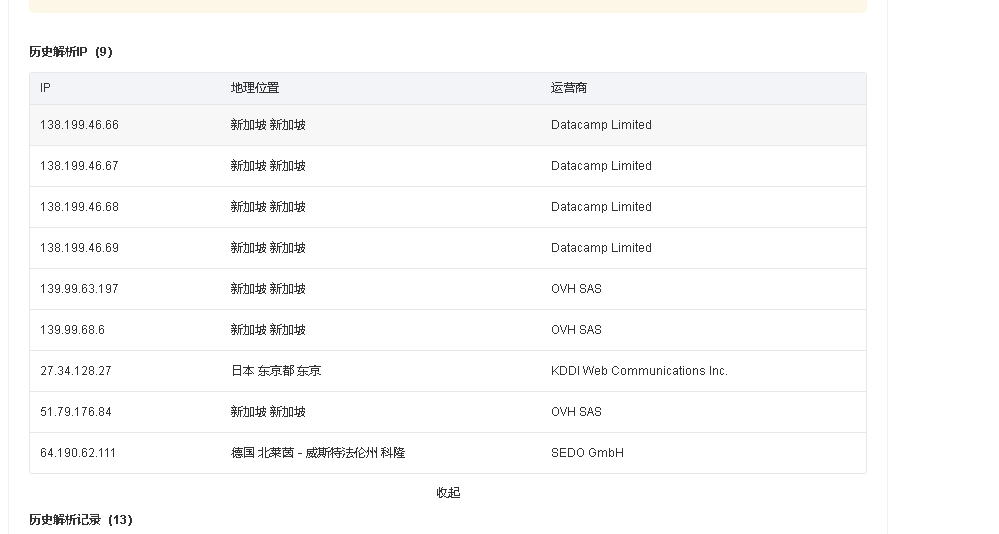Click 新加坡 新加坡 location for 138.199.46.67
This screenshot has height=534, width=999.
[x=268, y=166]
